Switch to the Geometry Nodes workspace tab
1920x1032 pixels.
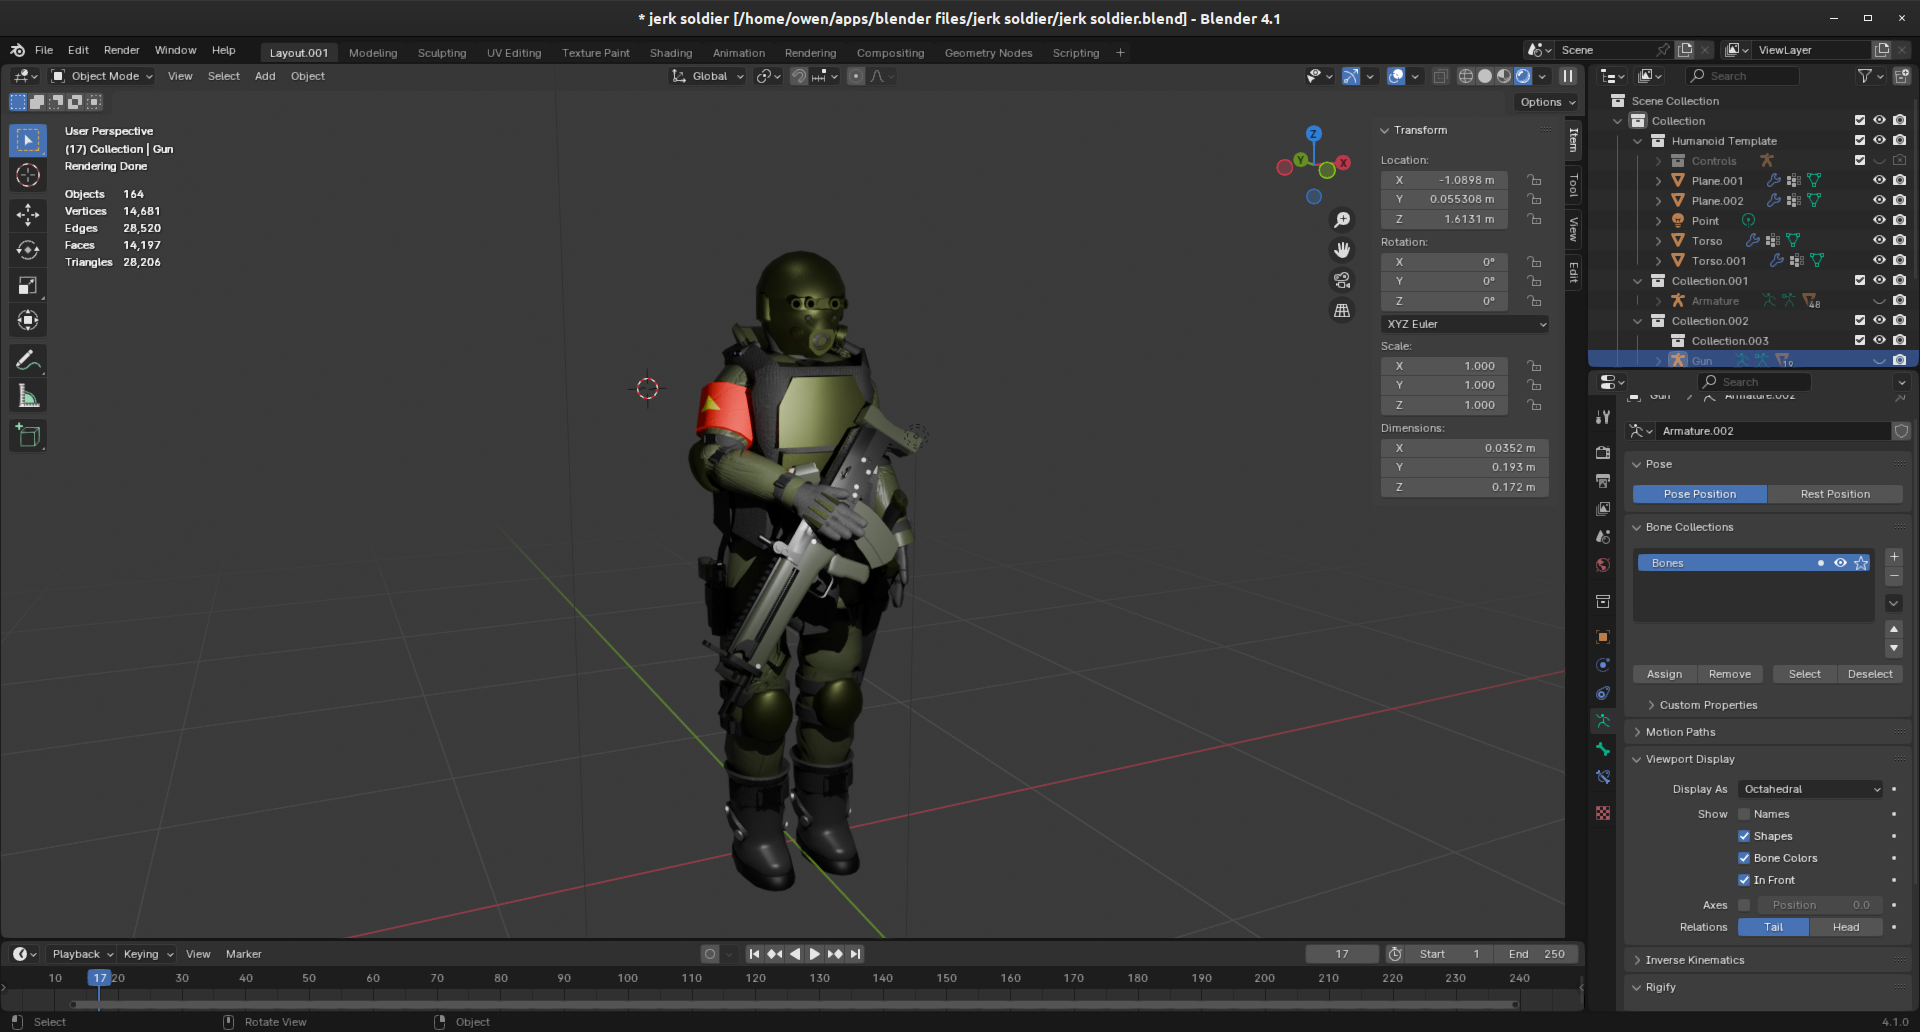coord(988,53)
